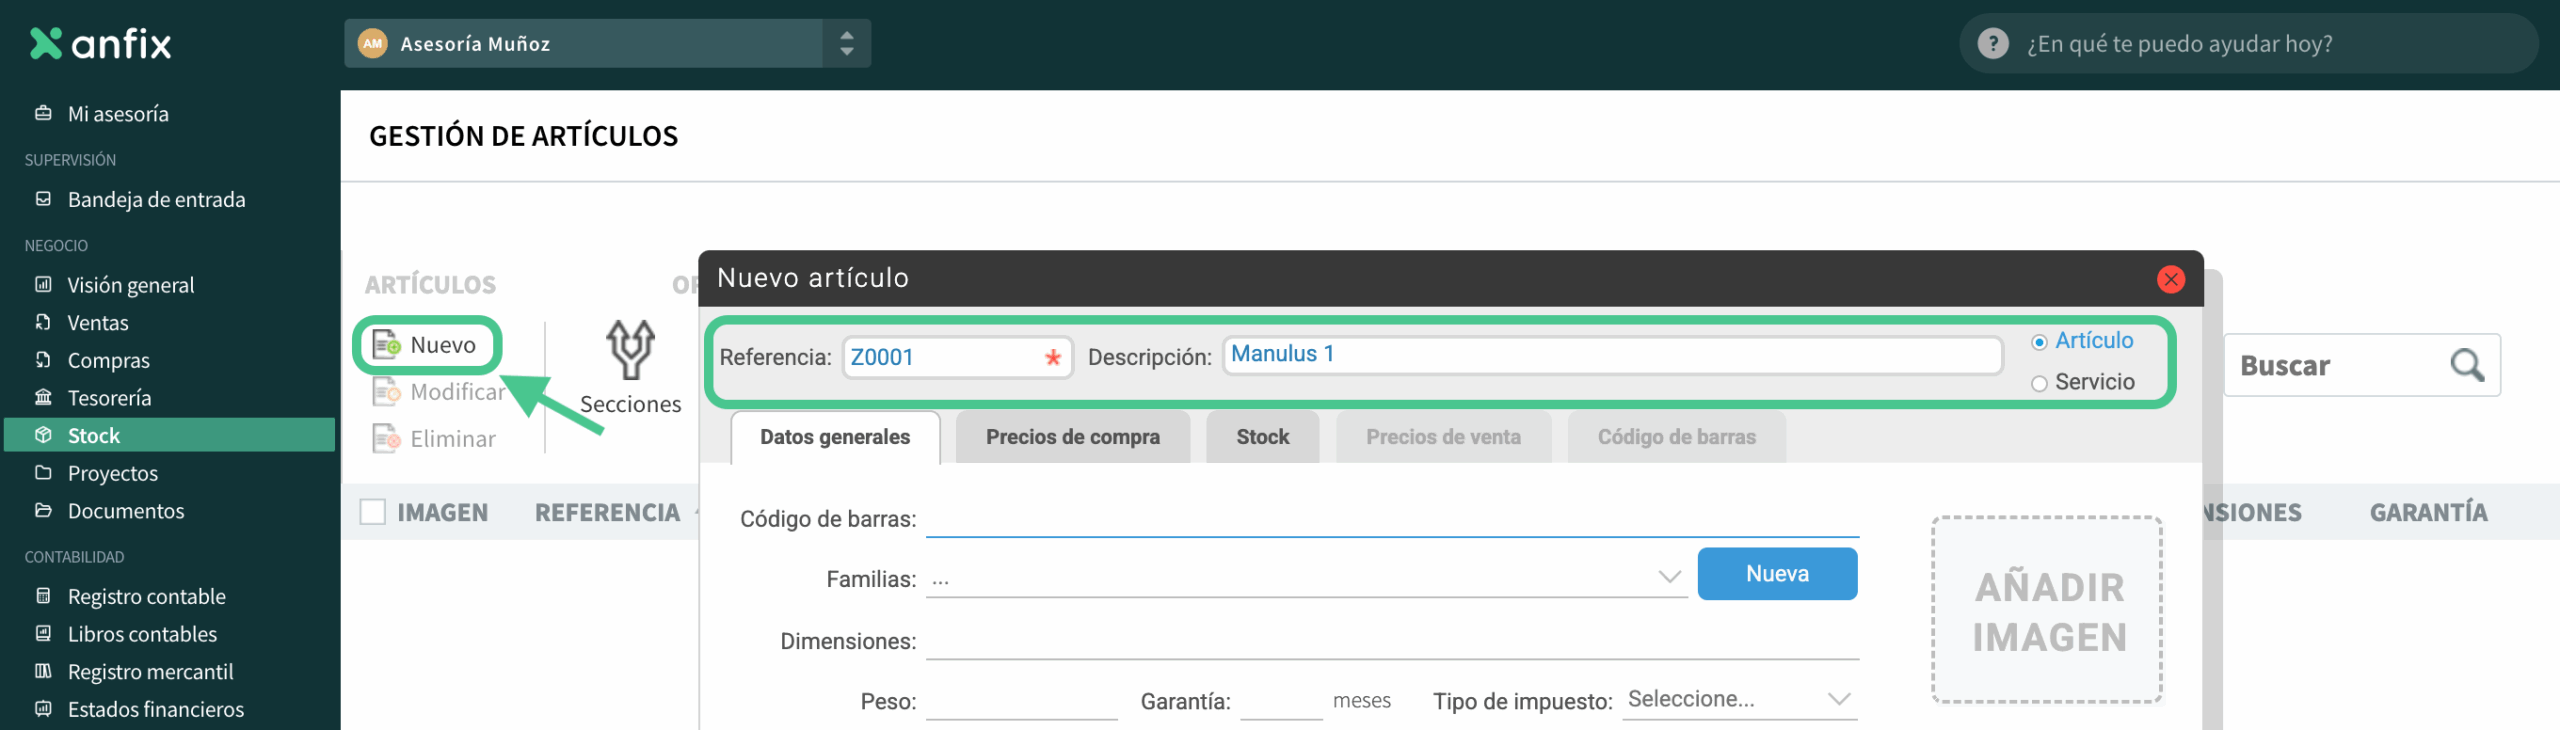
Task: Open the Asesoría Muñoz company selector
Action: coord(606,44)
